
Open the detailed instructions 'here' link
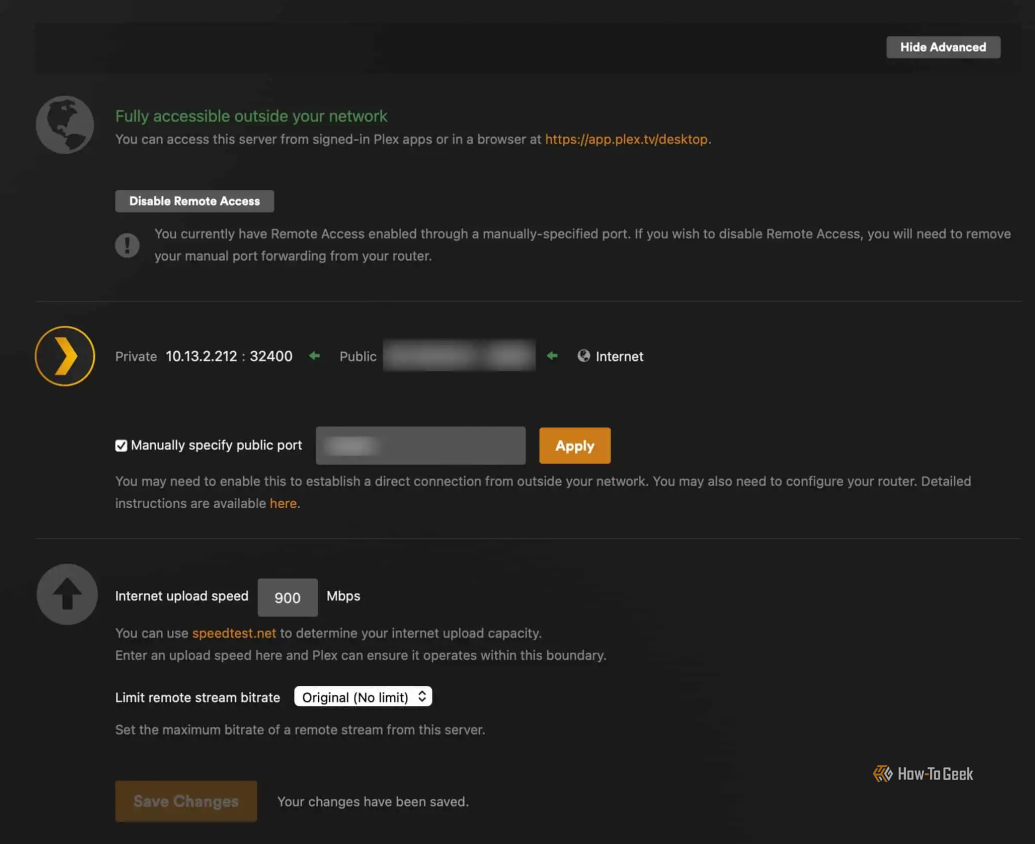coord(283,503)
